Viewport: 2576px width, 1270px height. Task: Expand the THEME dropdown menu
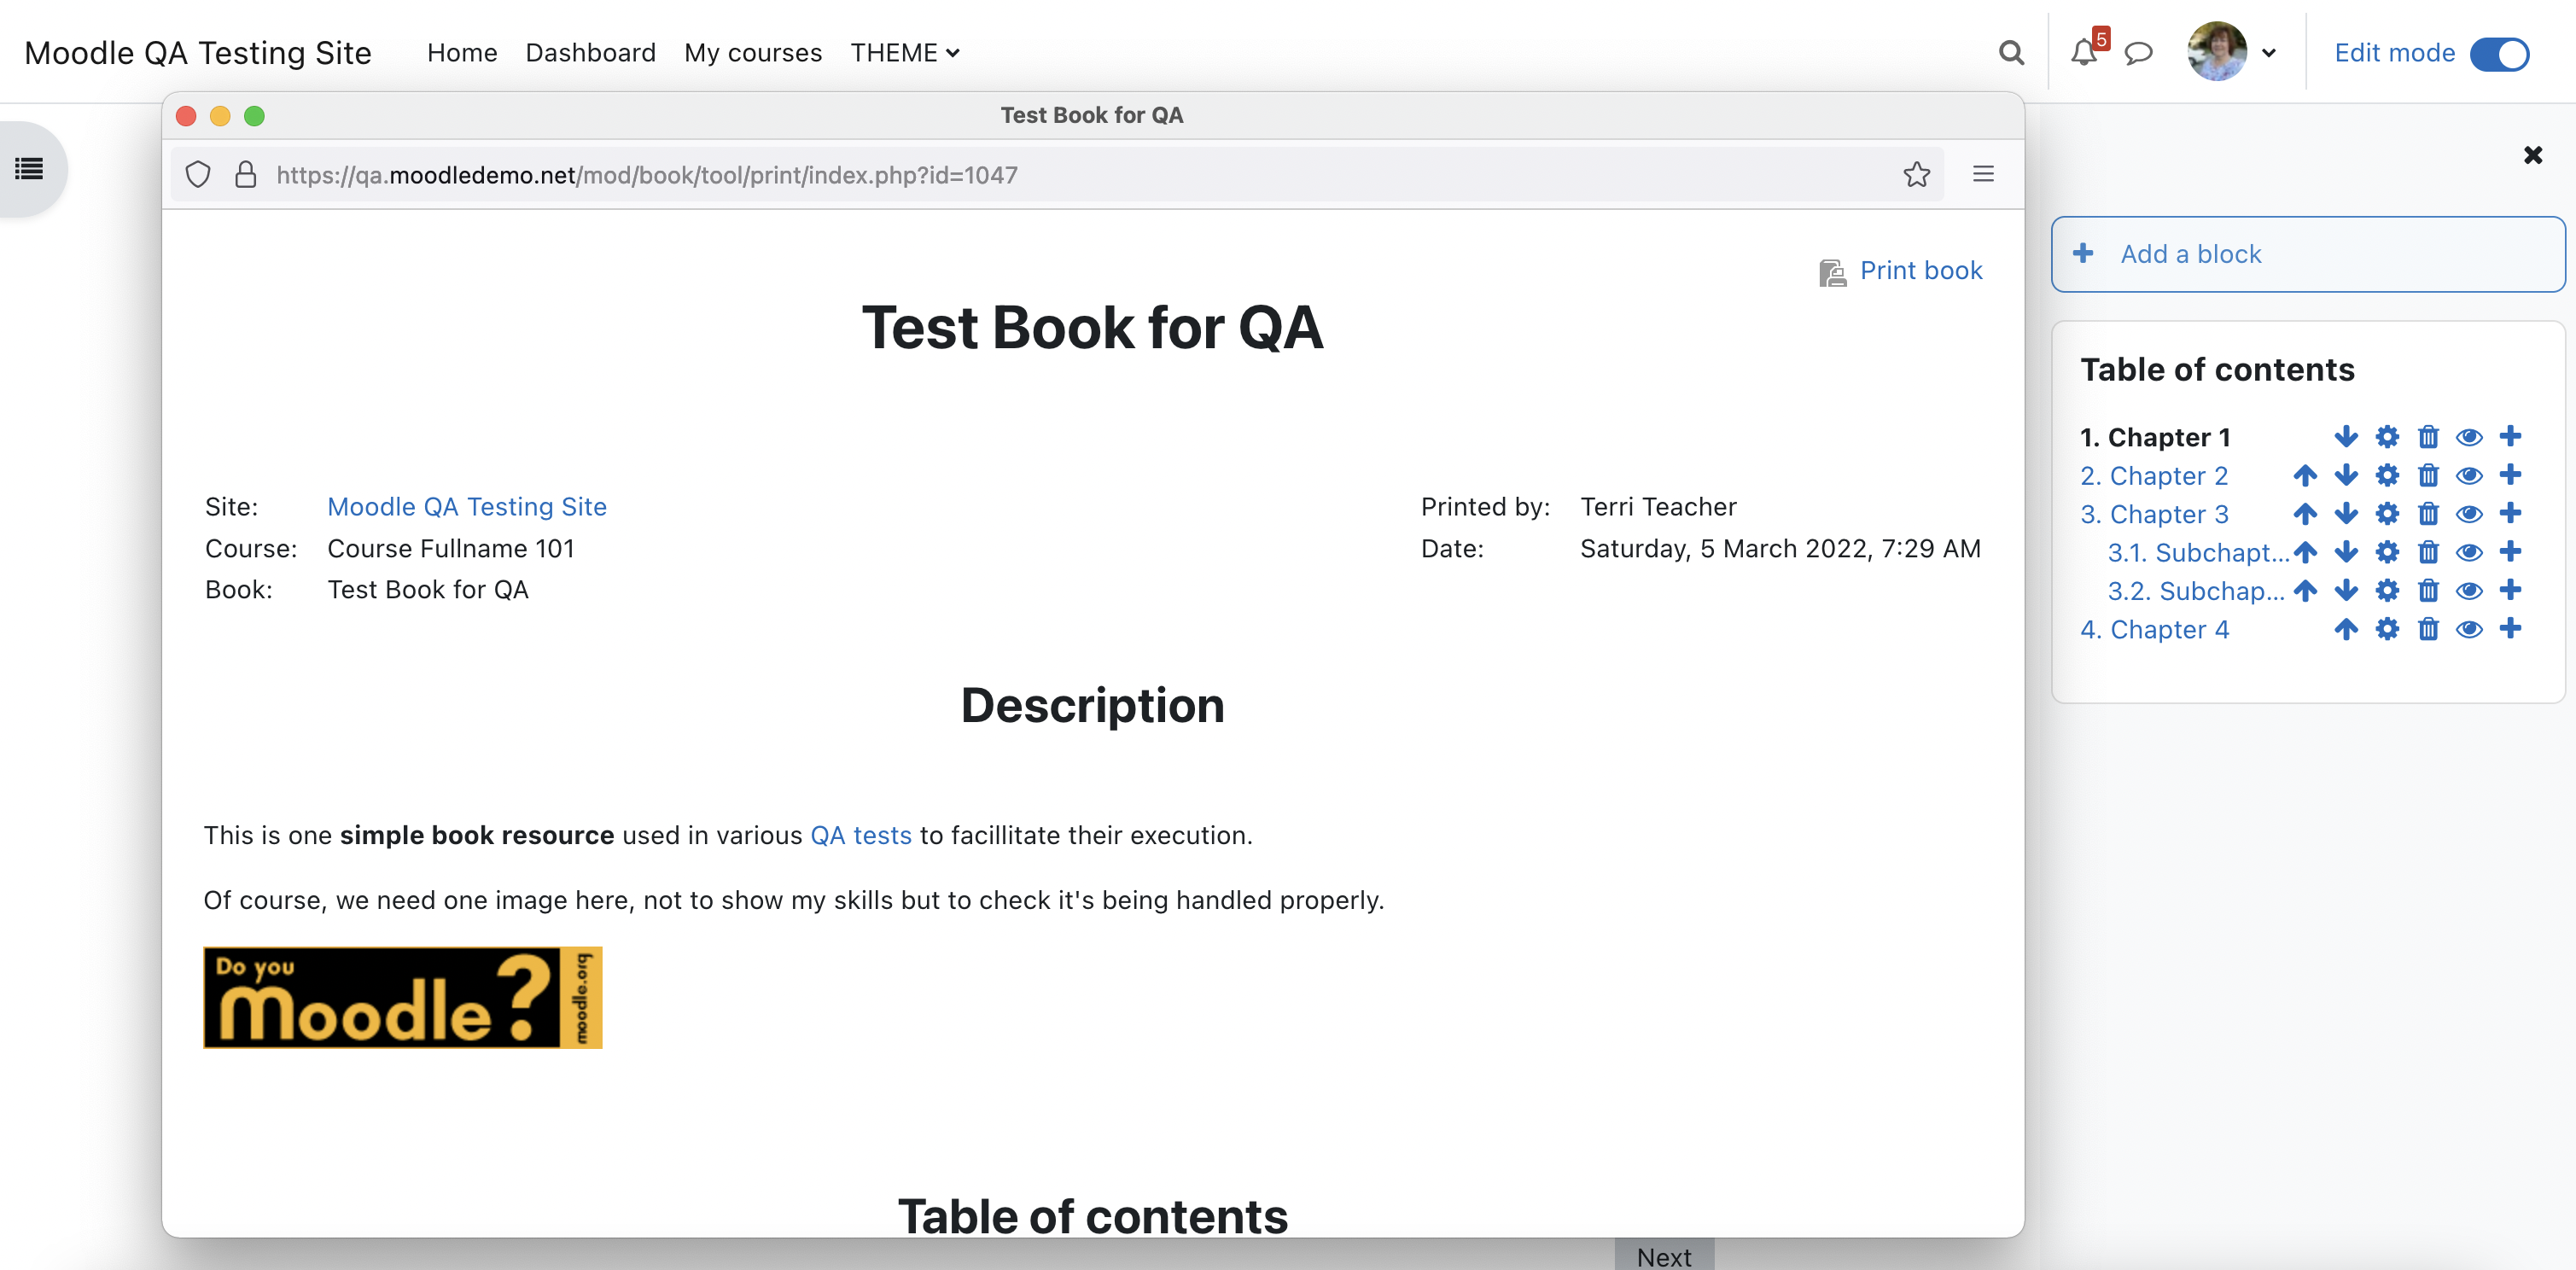point(905,53)
